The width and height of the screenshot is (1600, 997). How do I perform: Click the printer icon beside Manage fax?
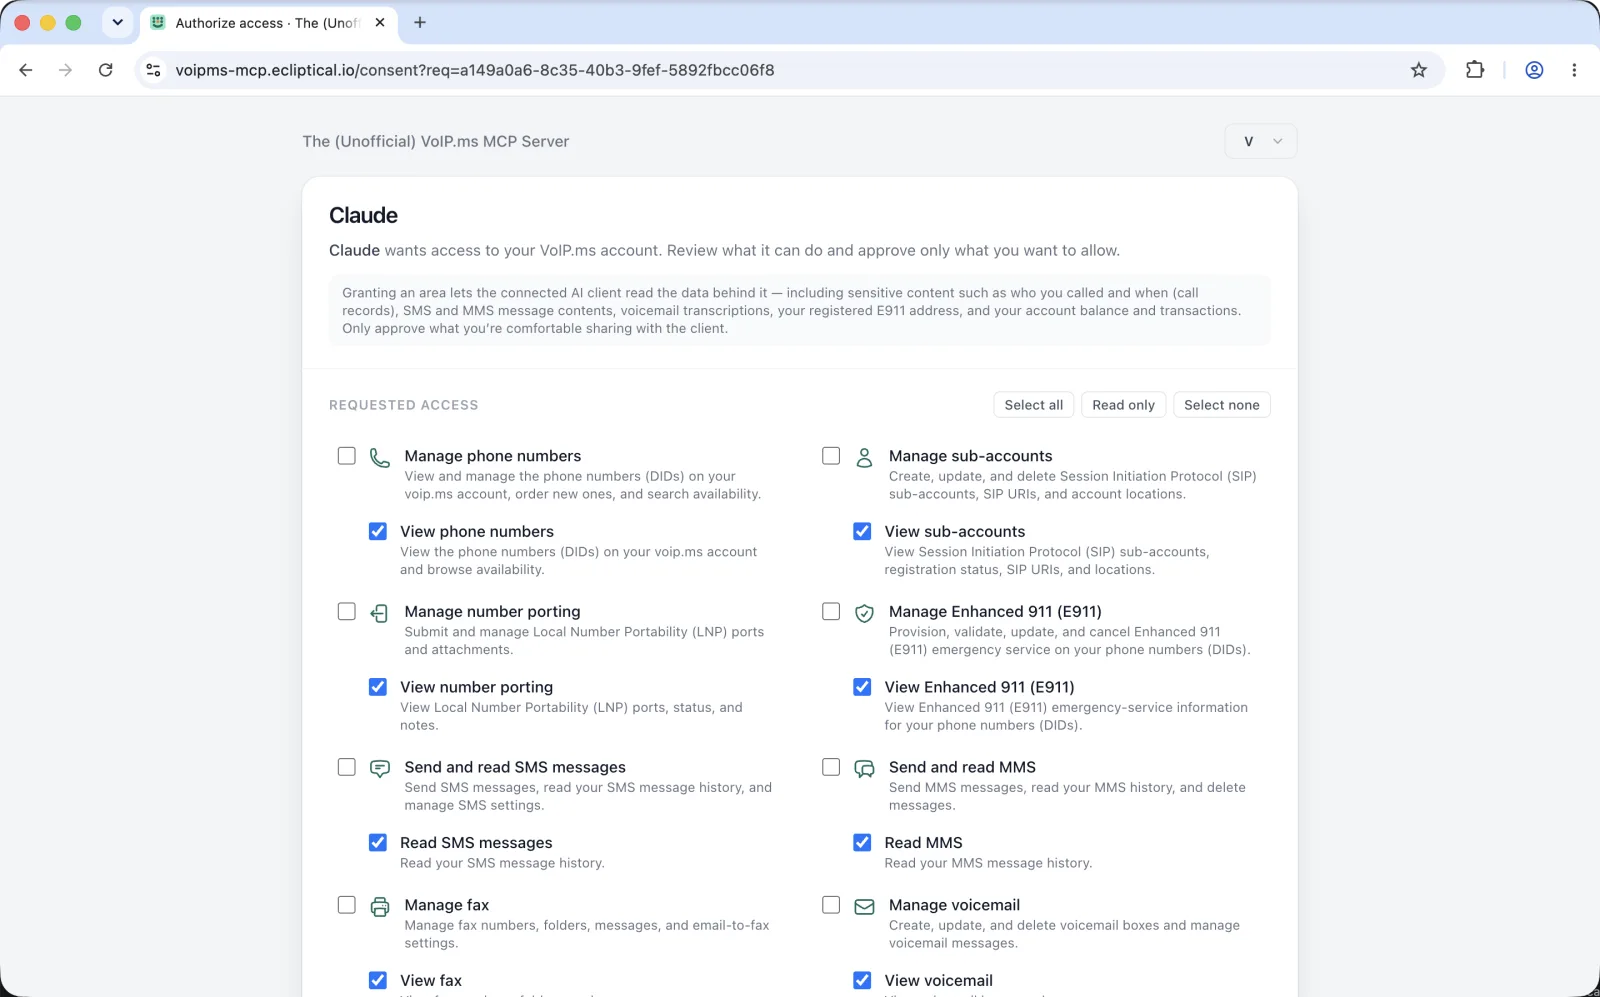coord(380,907)
